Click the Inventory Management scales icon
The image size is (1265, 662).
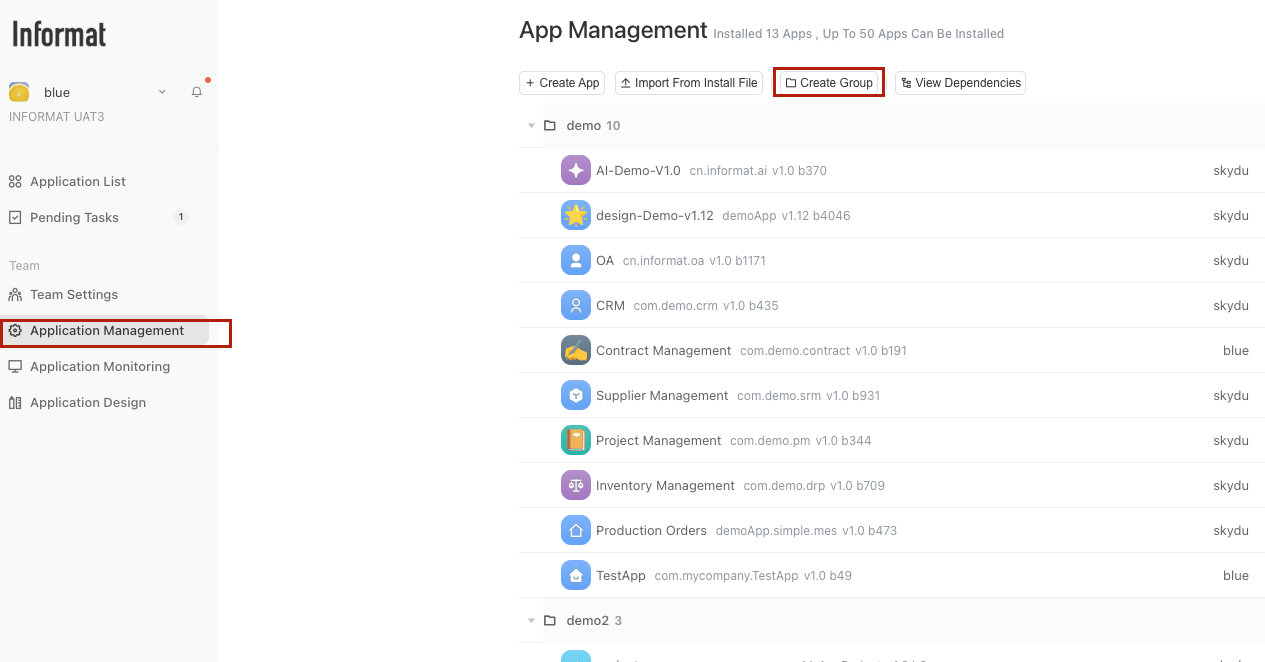(x=576, y=486)
